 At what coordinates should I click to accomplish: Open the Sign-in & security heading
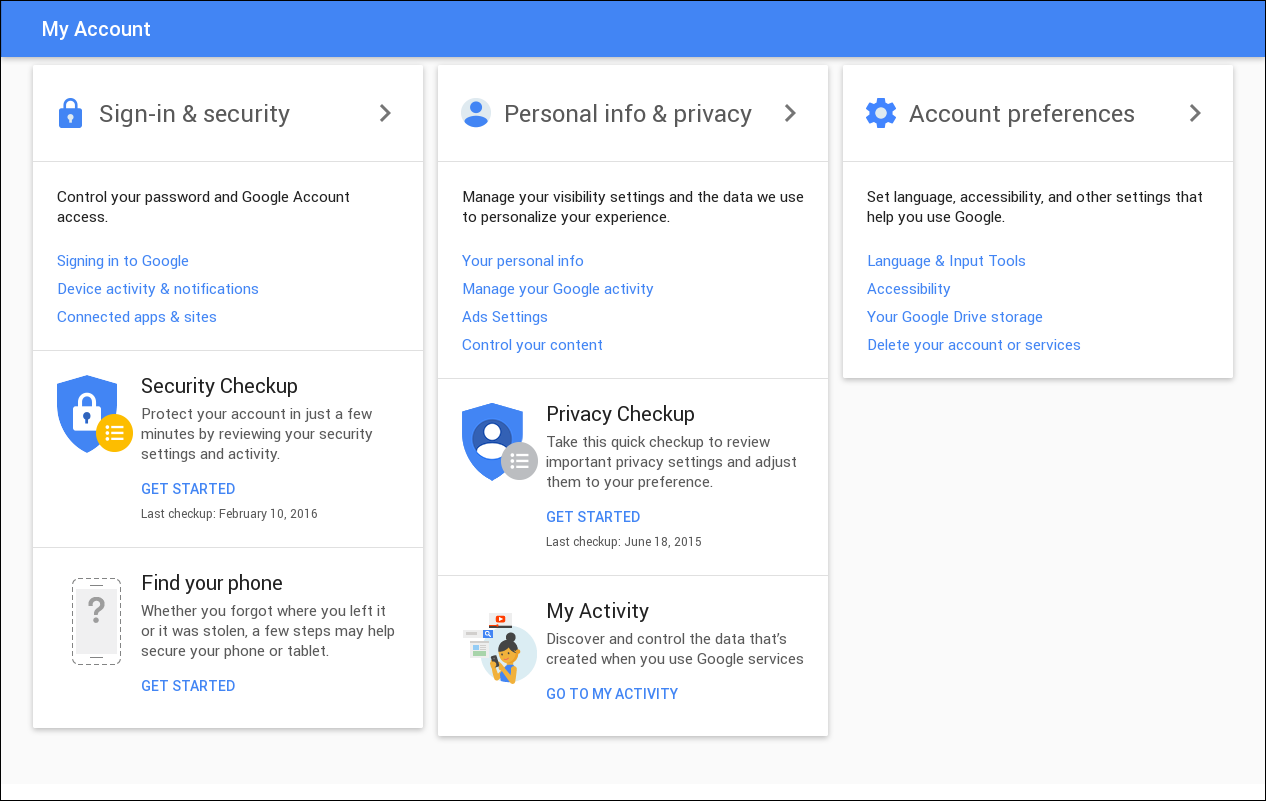click(194, 114)
